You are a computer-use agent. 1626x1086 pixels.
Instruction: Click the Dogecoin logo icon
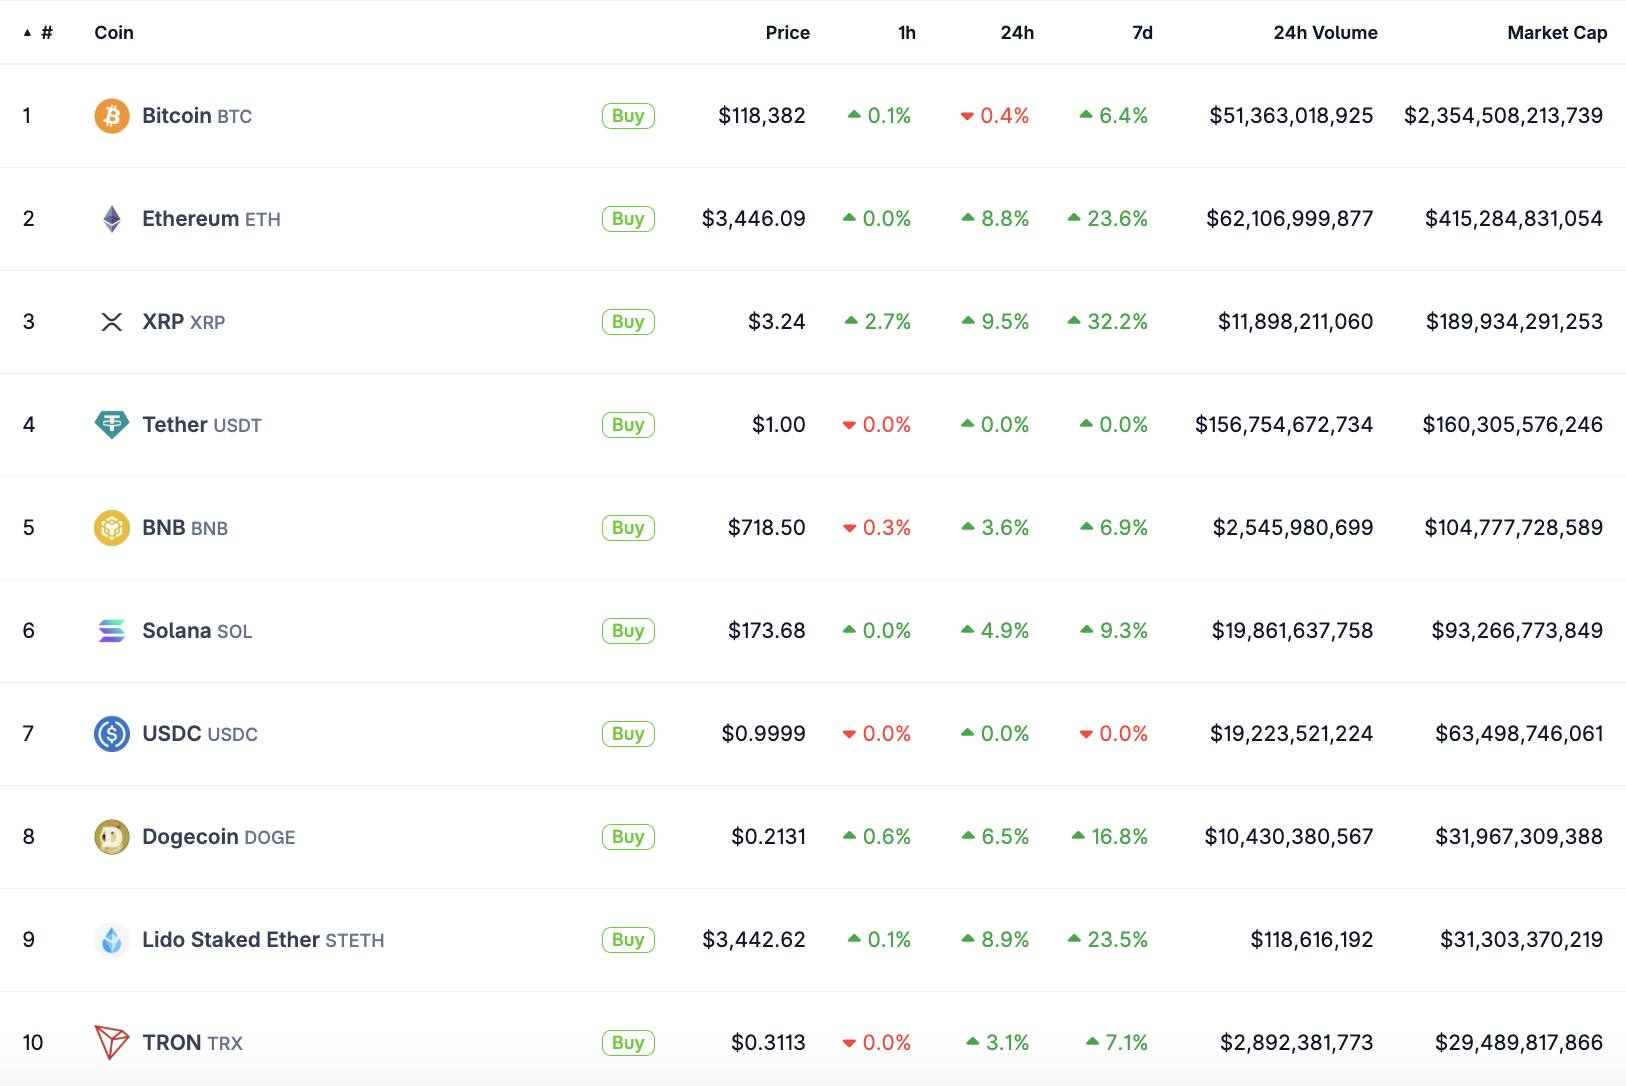pos(112,837)
